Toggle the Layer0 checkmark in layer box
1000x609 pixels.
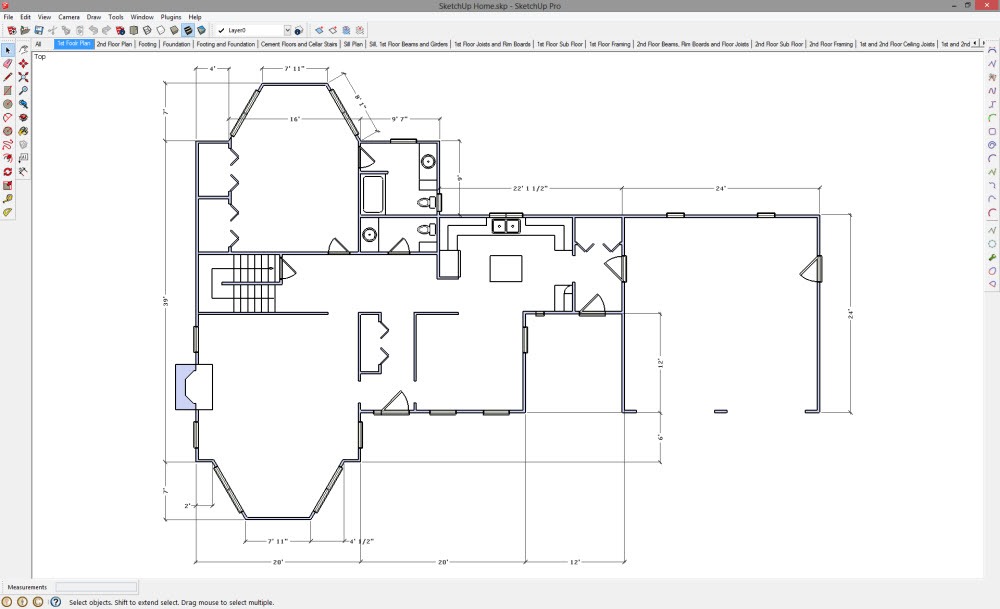(x=221, y=30)
